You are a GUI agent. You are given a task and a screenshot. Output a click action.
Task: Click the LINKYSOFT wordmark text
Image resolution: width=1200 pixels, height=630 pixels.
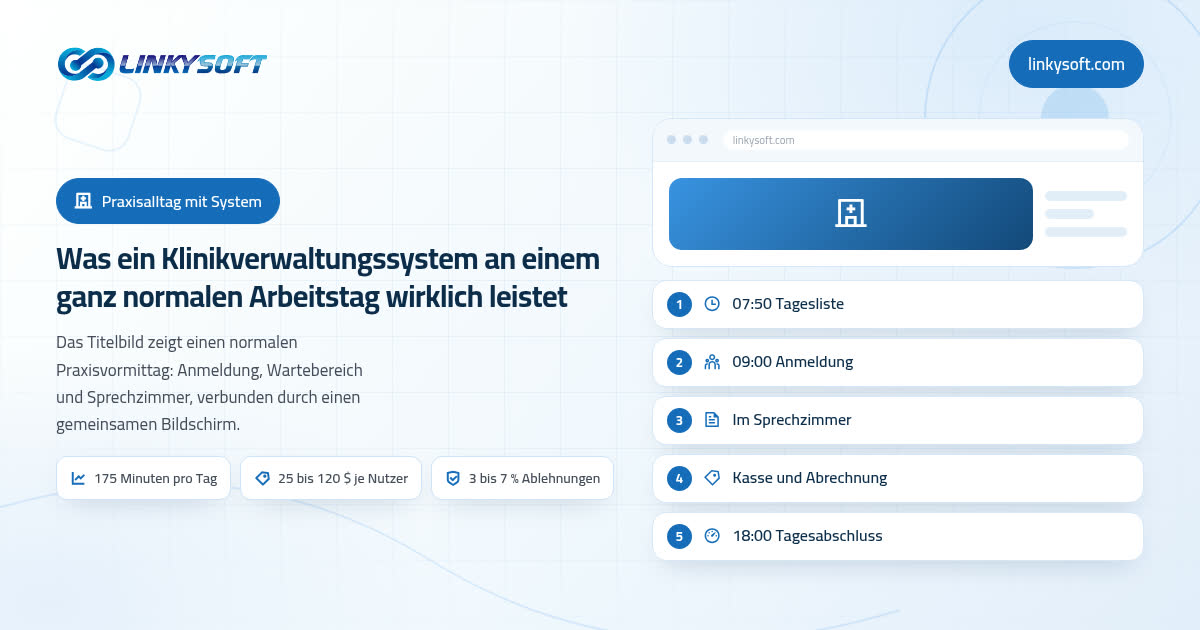point(193,65)
